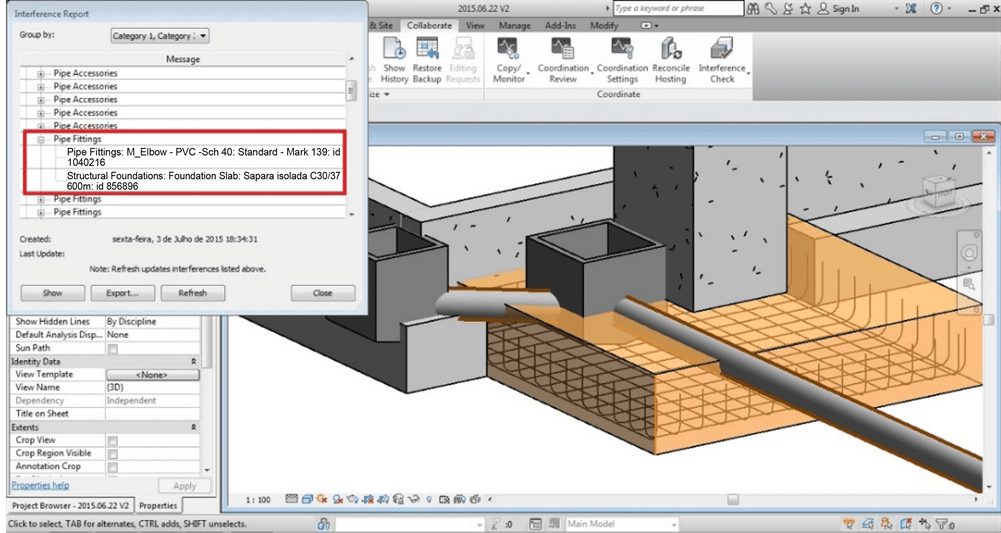Collapse expanded Pipe Fittings node
1001x533 pixels.
pos(41,139)
